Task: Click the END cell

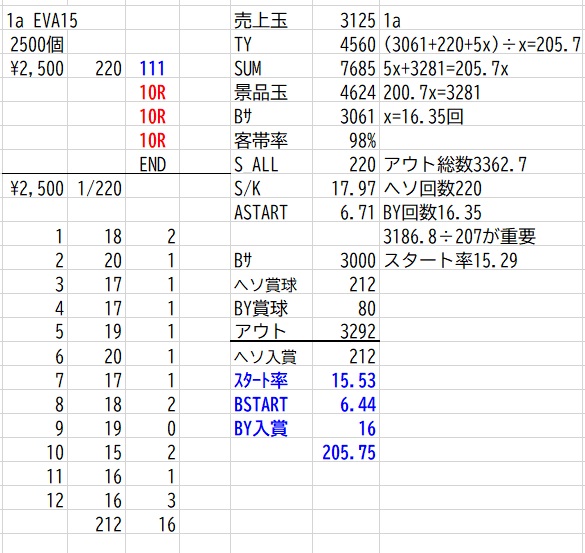Action: pos(153,164)
